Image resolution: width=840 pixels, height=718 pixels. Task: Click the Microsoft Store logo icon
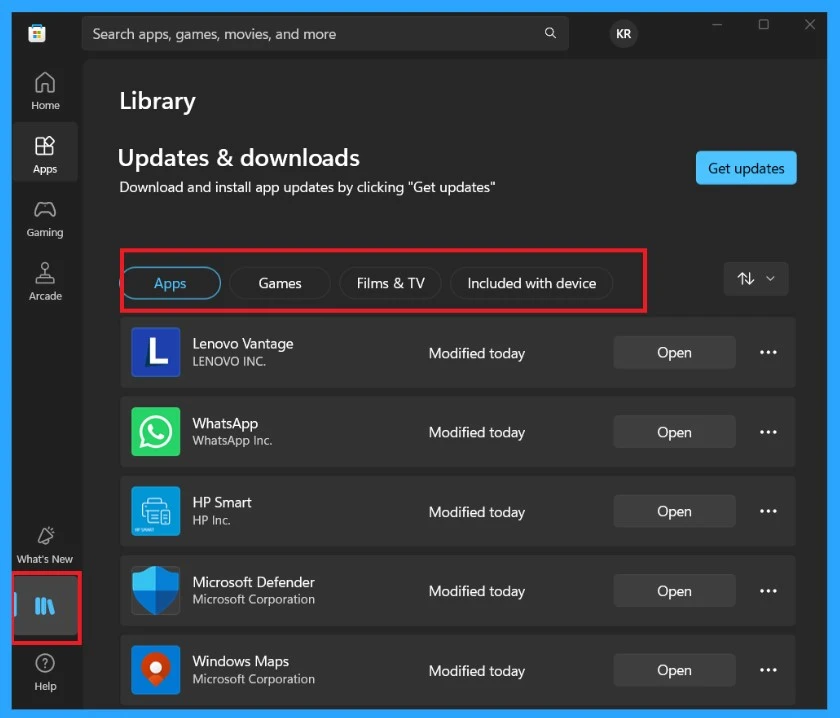pyautogui.click(x=37, y=33)
